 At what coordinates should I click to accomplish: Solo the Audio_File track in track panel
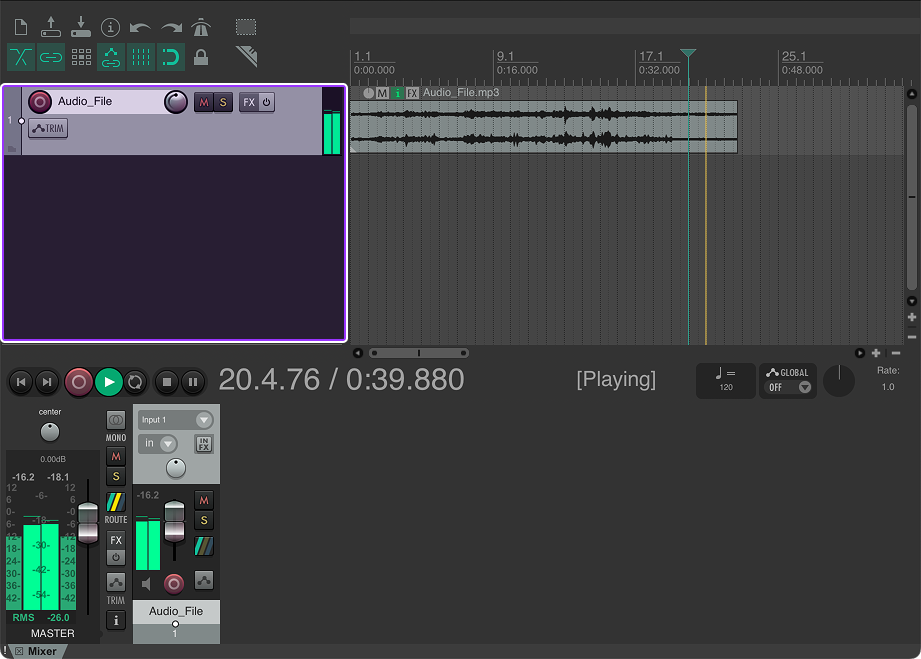[223, 102]
